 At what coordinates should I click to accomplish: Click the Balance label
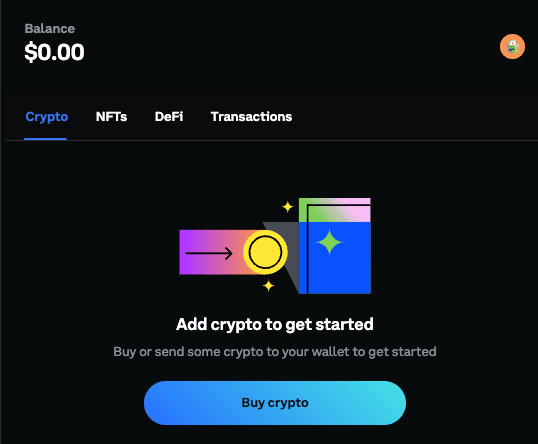point(50,28)
